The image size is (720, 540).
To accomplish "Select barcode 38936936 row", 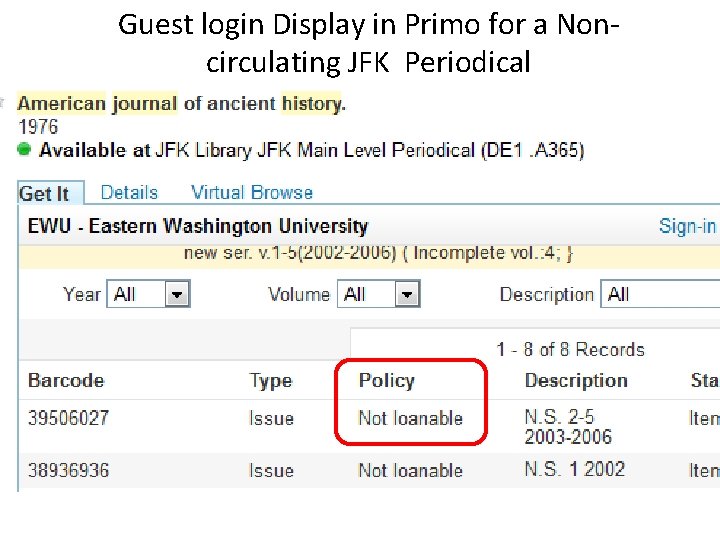I will [369, 471].
